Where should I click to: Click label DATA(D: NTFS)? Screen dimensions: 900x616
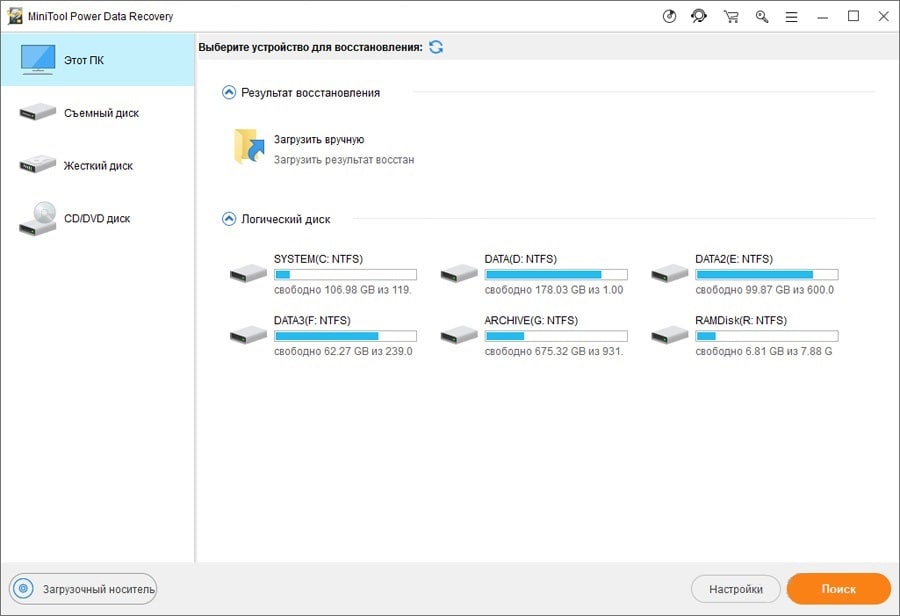pyautogui.click(x=521, y=259)
